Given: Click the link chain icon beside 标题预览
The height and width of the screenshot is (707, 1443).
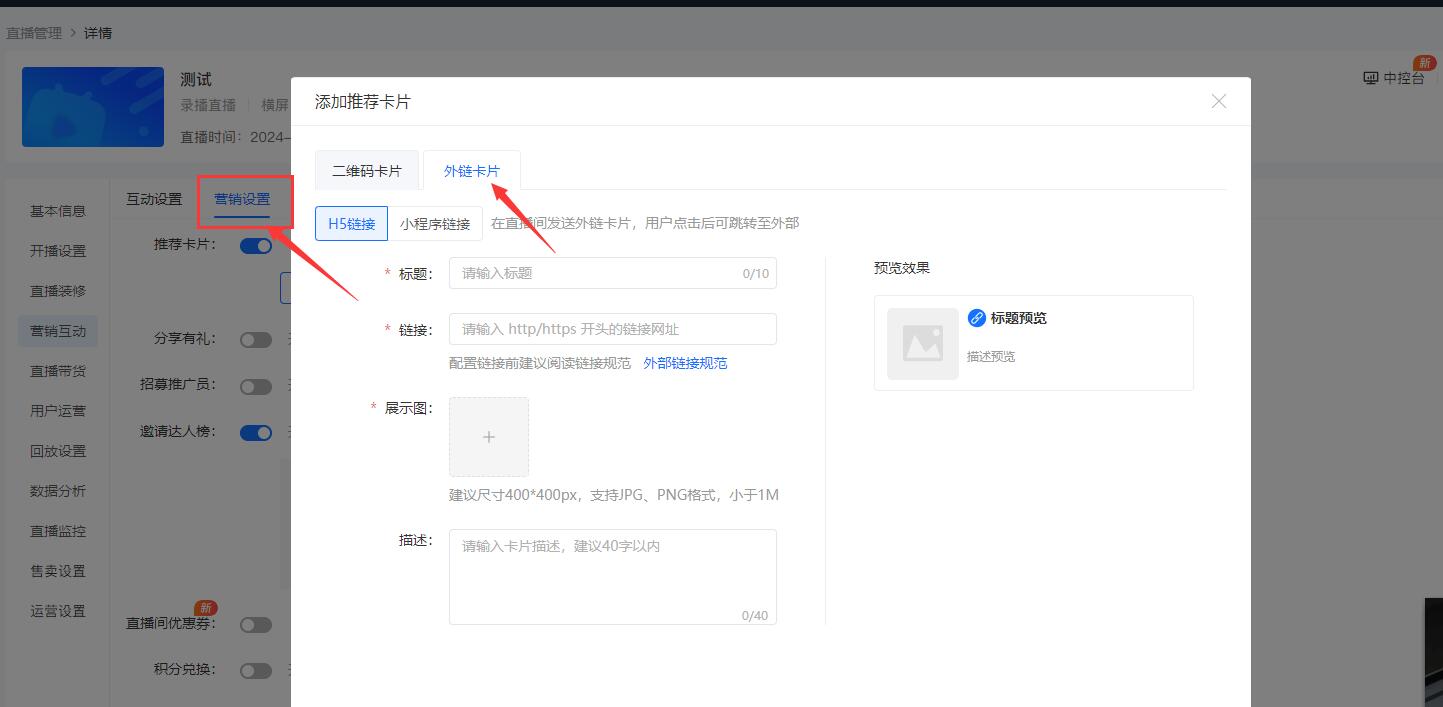Looking at the screenshot, I should point(977,318).
